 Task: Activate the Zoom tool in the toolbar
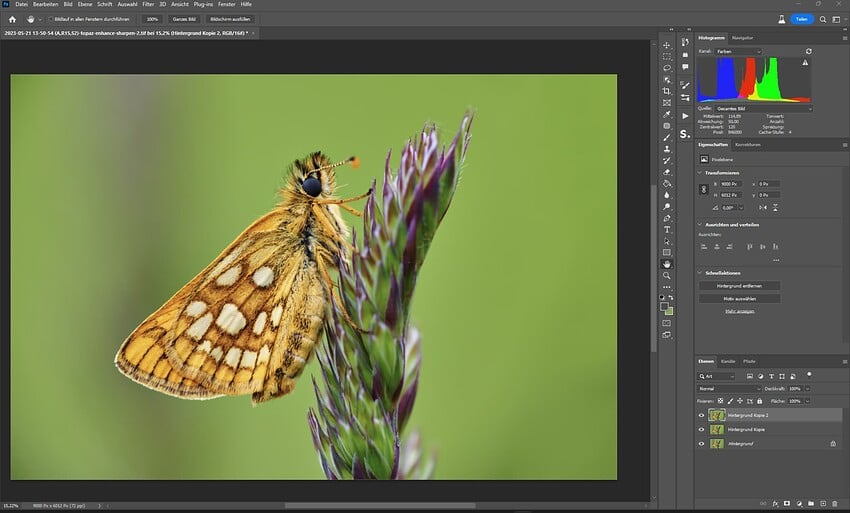click(x=667, y=276)
